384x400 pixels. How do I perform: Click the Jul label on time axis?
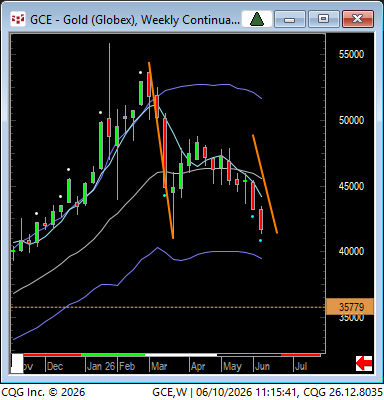tap(301, 366)
